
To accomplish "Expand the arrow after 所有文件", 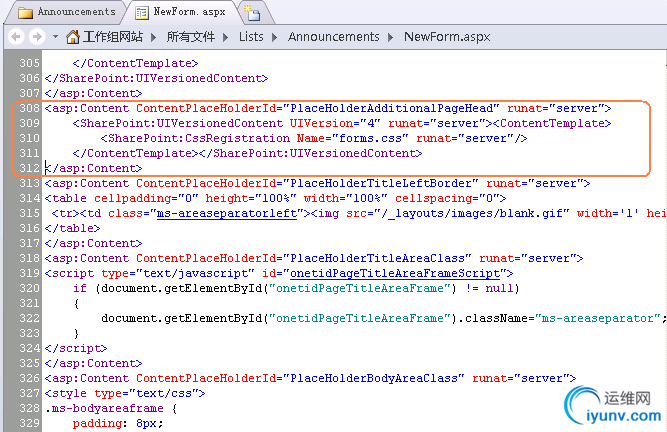I will coord(225,37).
